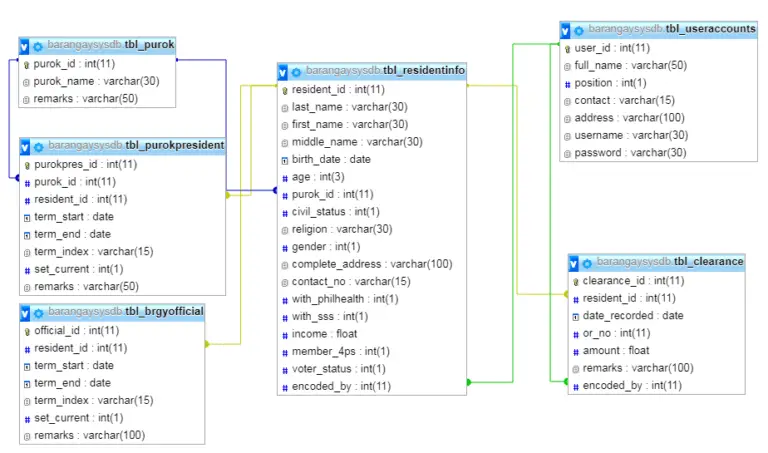Screen dimensions: 768x453
Task: Toggle the V box on tbl_purokpresident header
Action: tap(25, 146)
